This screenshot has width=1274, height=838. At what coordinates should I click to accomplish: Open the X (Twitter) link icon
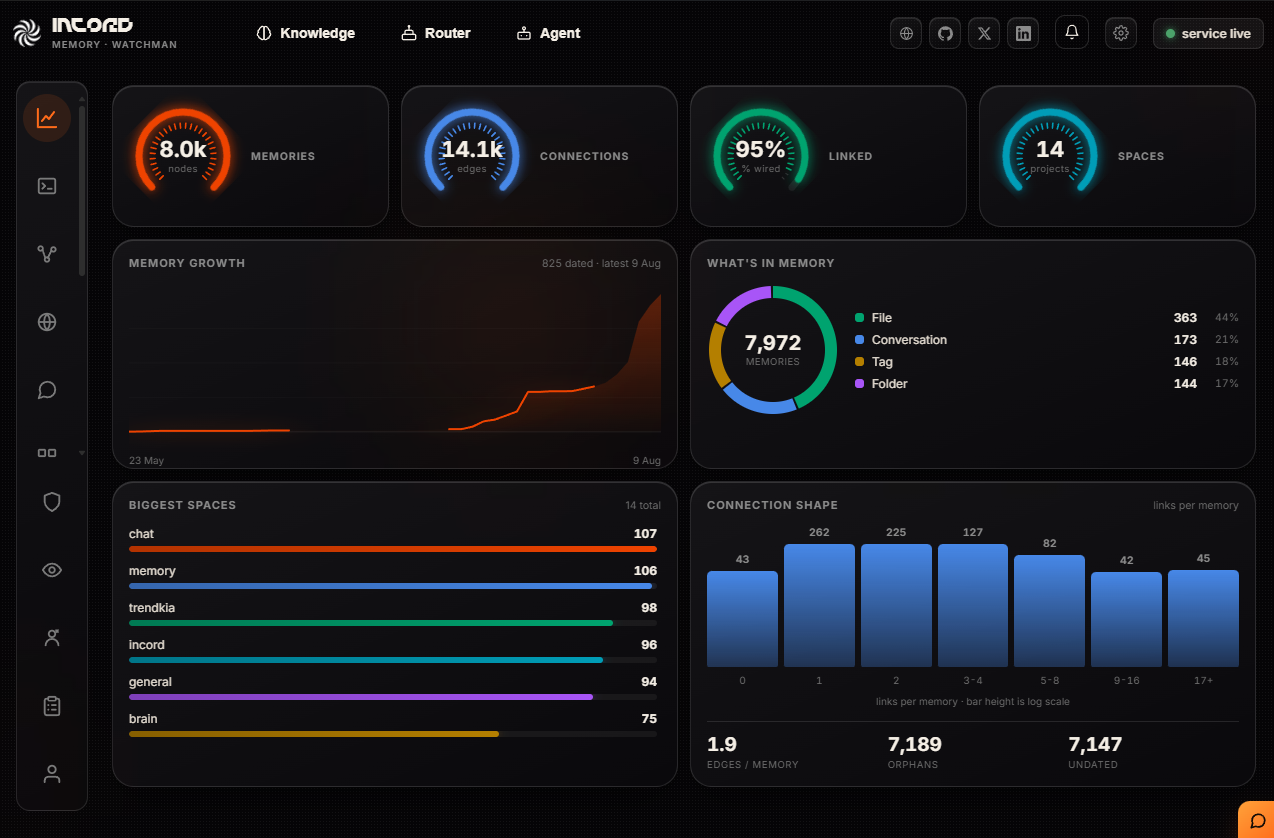pyautogui.click(x=984, y=33)
